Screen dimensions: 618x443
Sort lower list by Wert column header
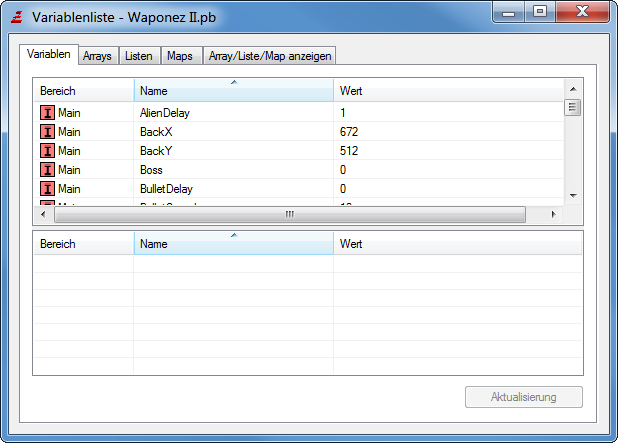coord(457,244)
